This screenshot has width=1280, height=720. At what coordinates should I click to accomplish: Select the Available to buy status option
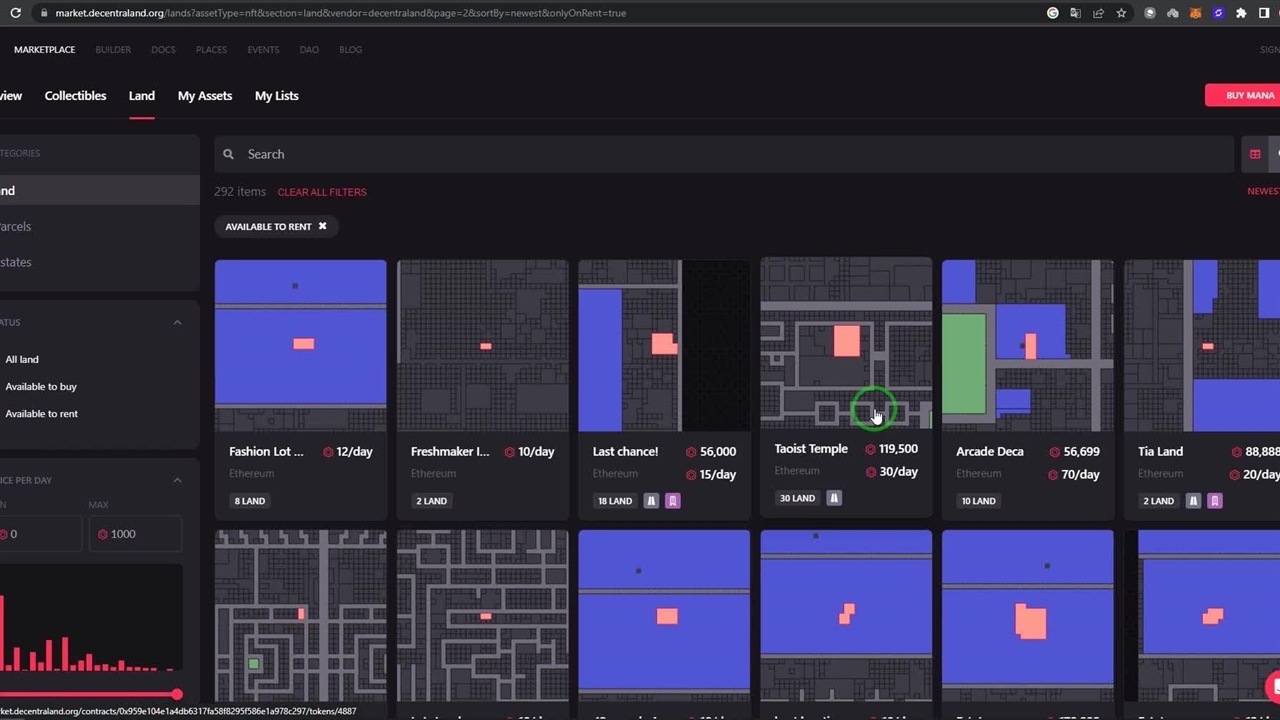pos(41,386)
